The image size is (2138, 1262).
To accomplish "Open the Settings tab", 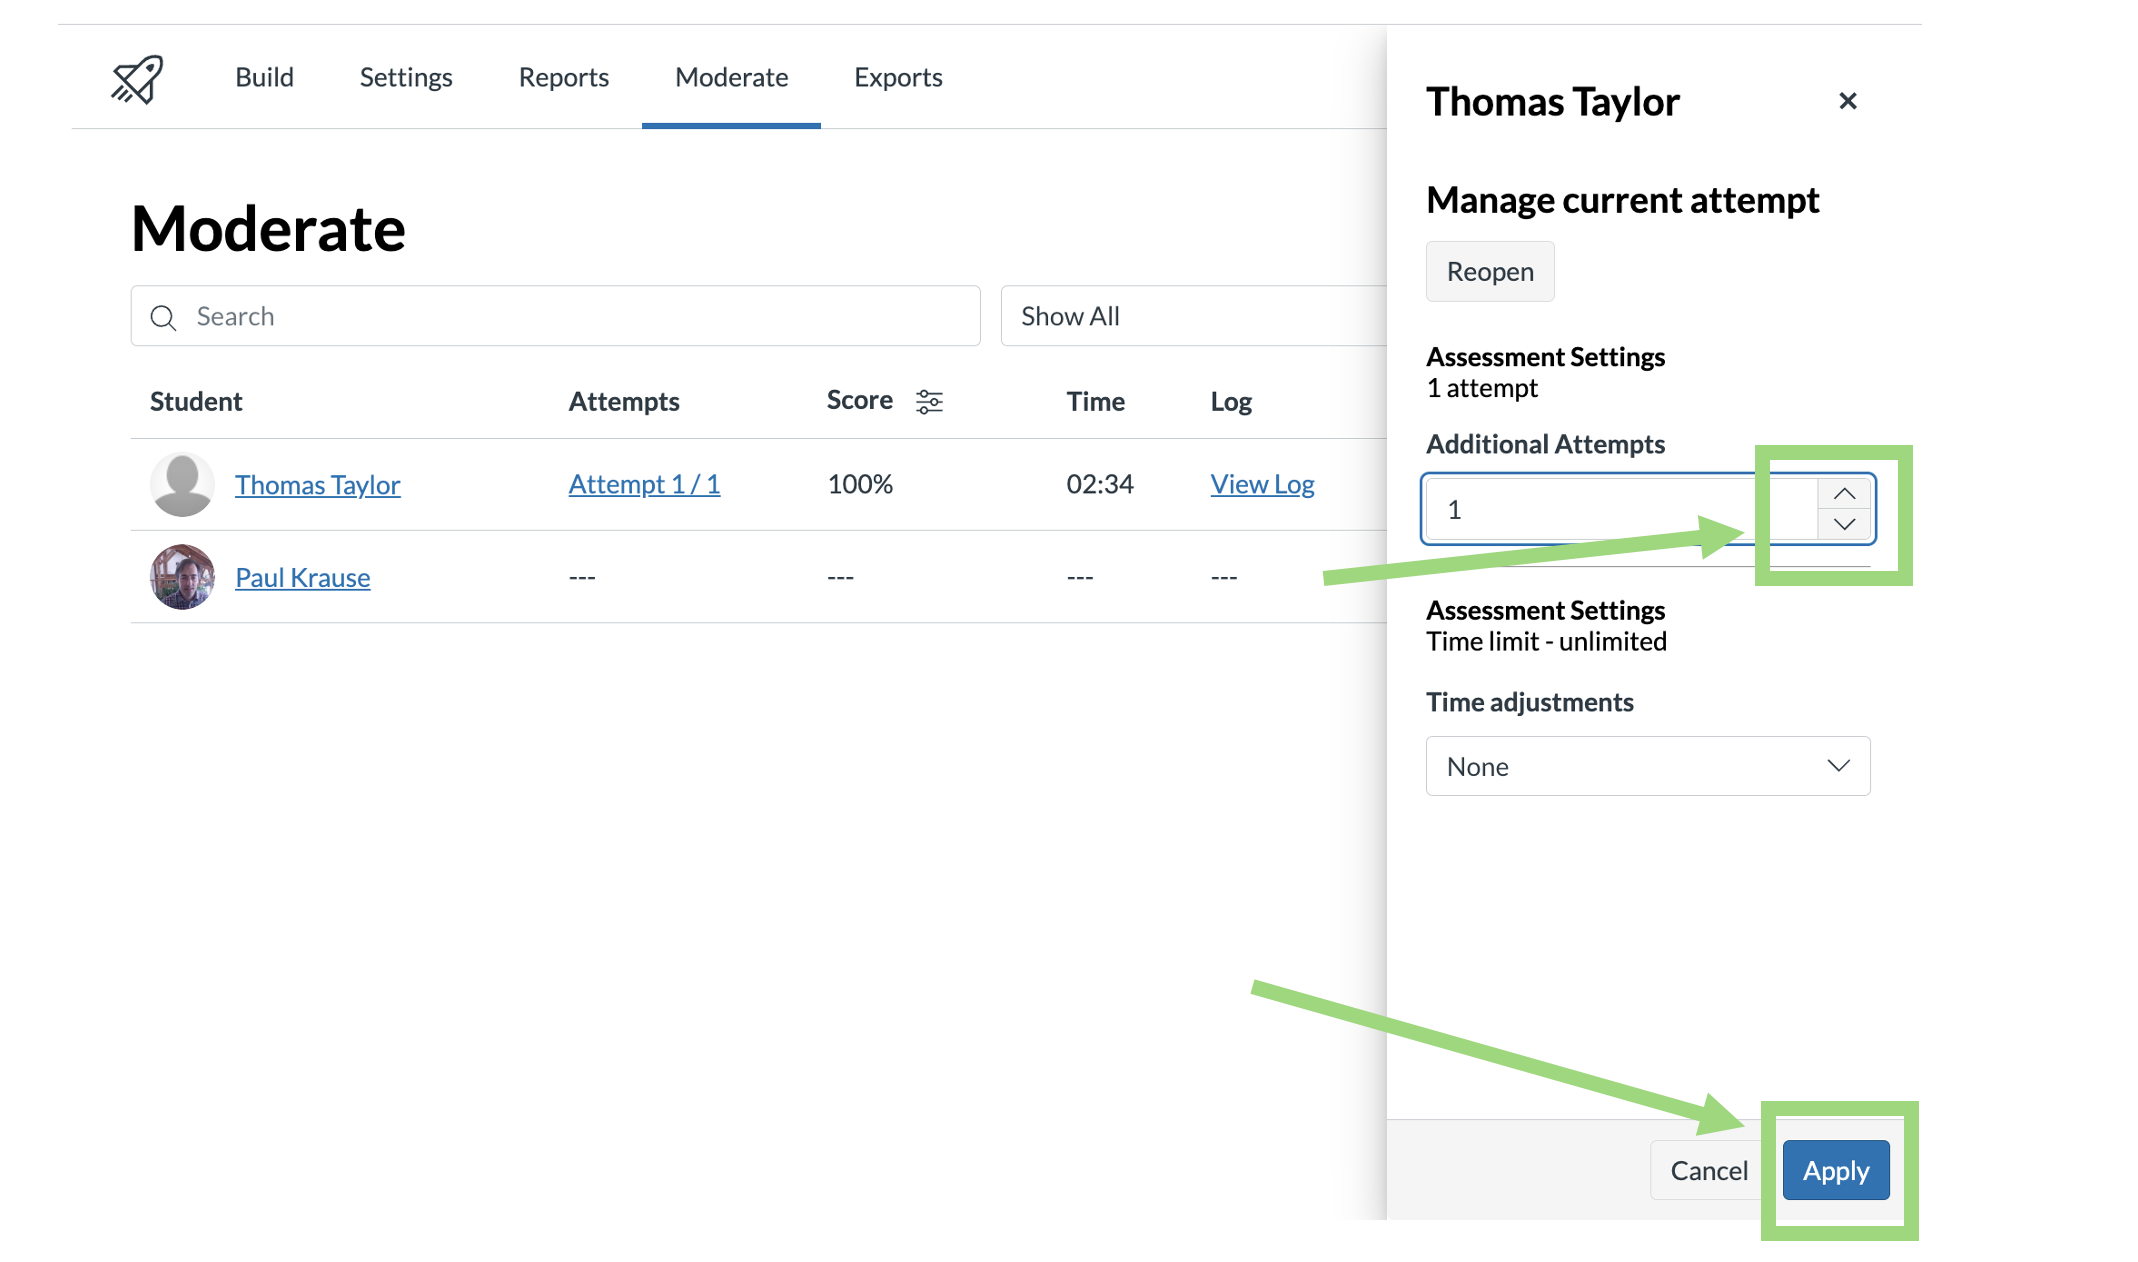I will click(x=406, y=77).
